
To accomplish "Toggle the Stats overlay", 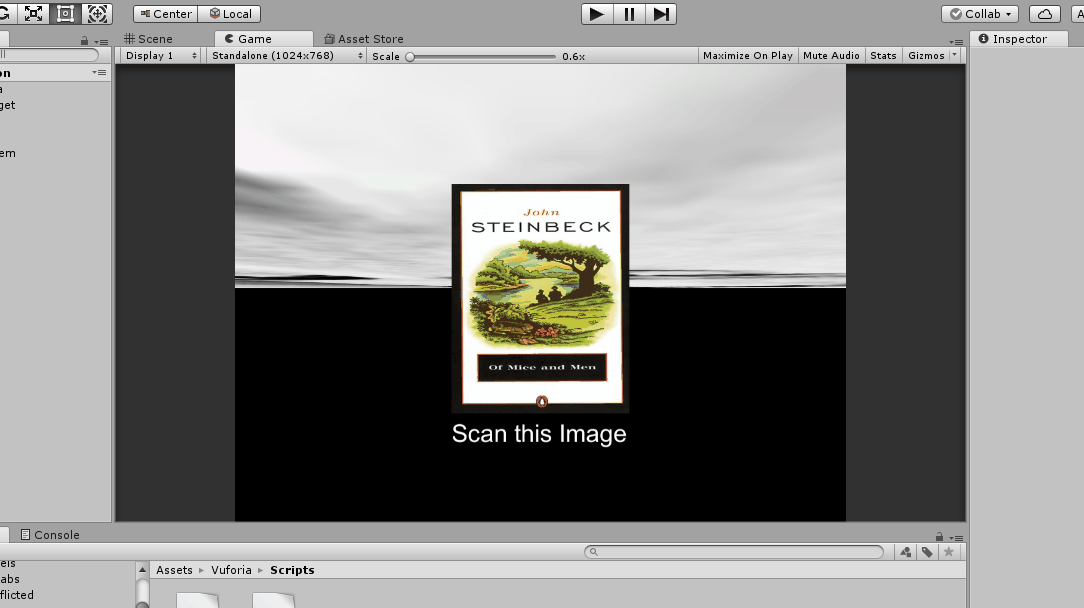I will pos(883,55).
